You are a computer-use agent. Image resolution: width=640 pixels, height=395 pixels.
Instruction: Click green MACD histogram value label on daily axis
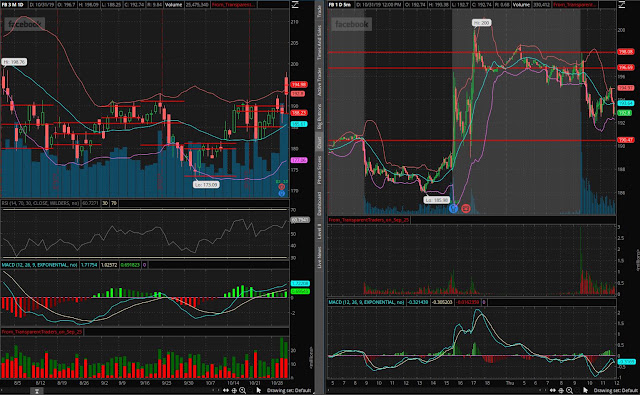(x=300, y=291)
